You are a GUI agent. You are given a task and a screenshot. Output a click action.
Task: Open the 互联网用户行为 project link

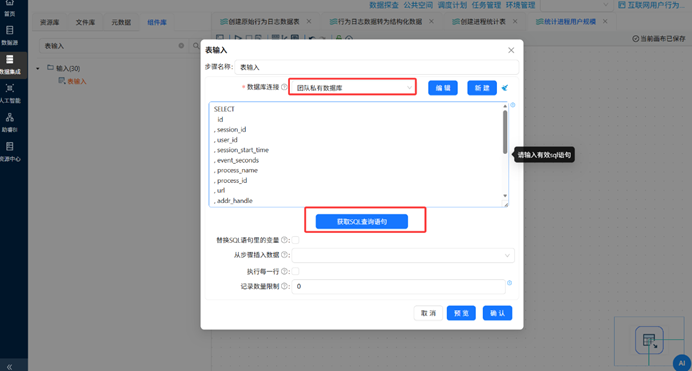[651, 5]
